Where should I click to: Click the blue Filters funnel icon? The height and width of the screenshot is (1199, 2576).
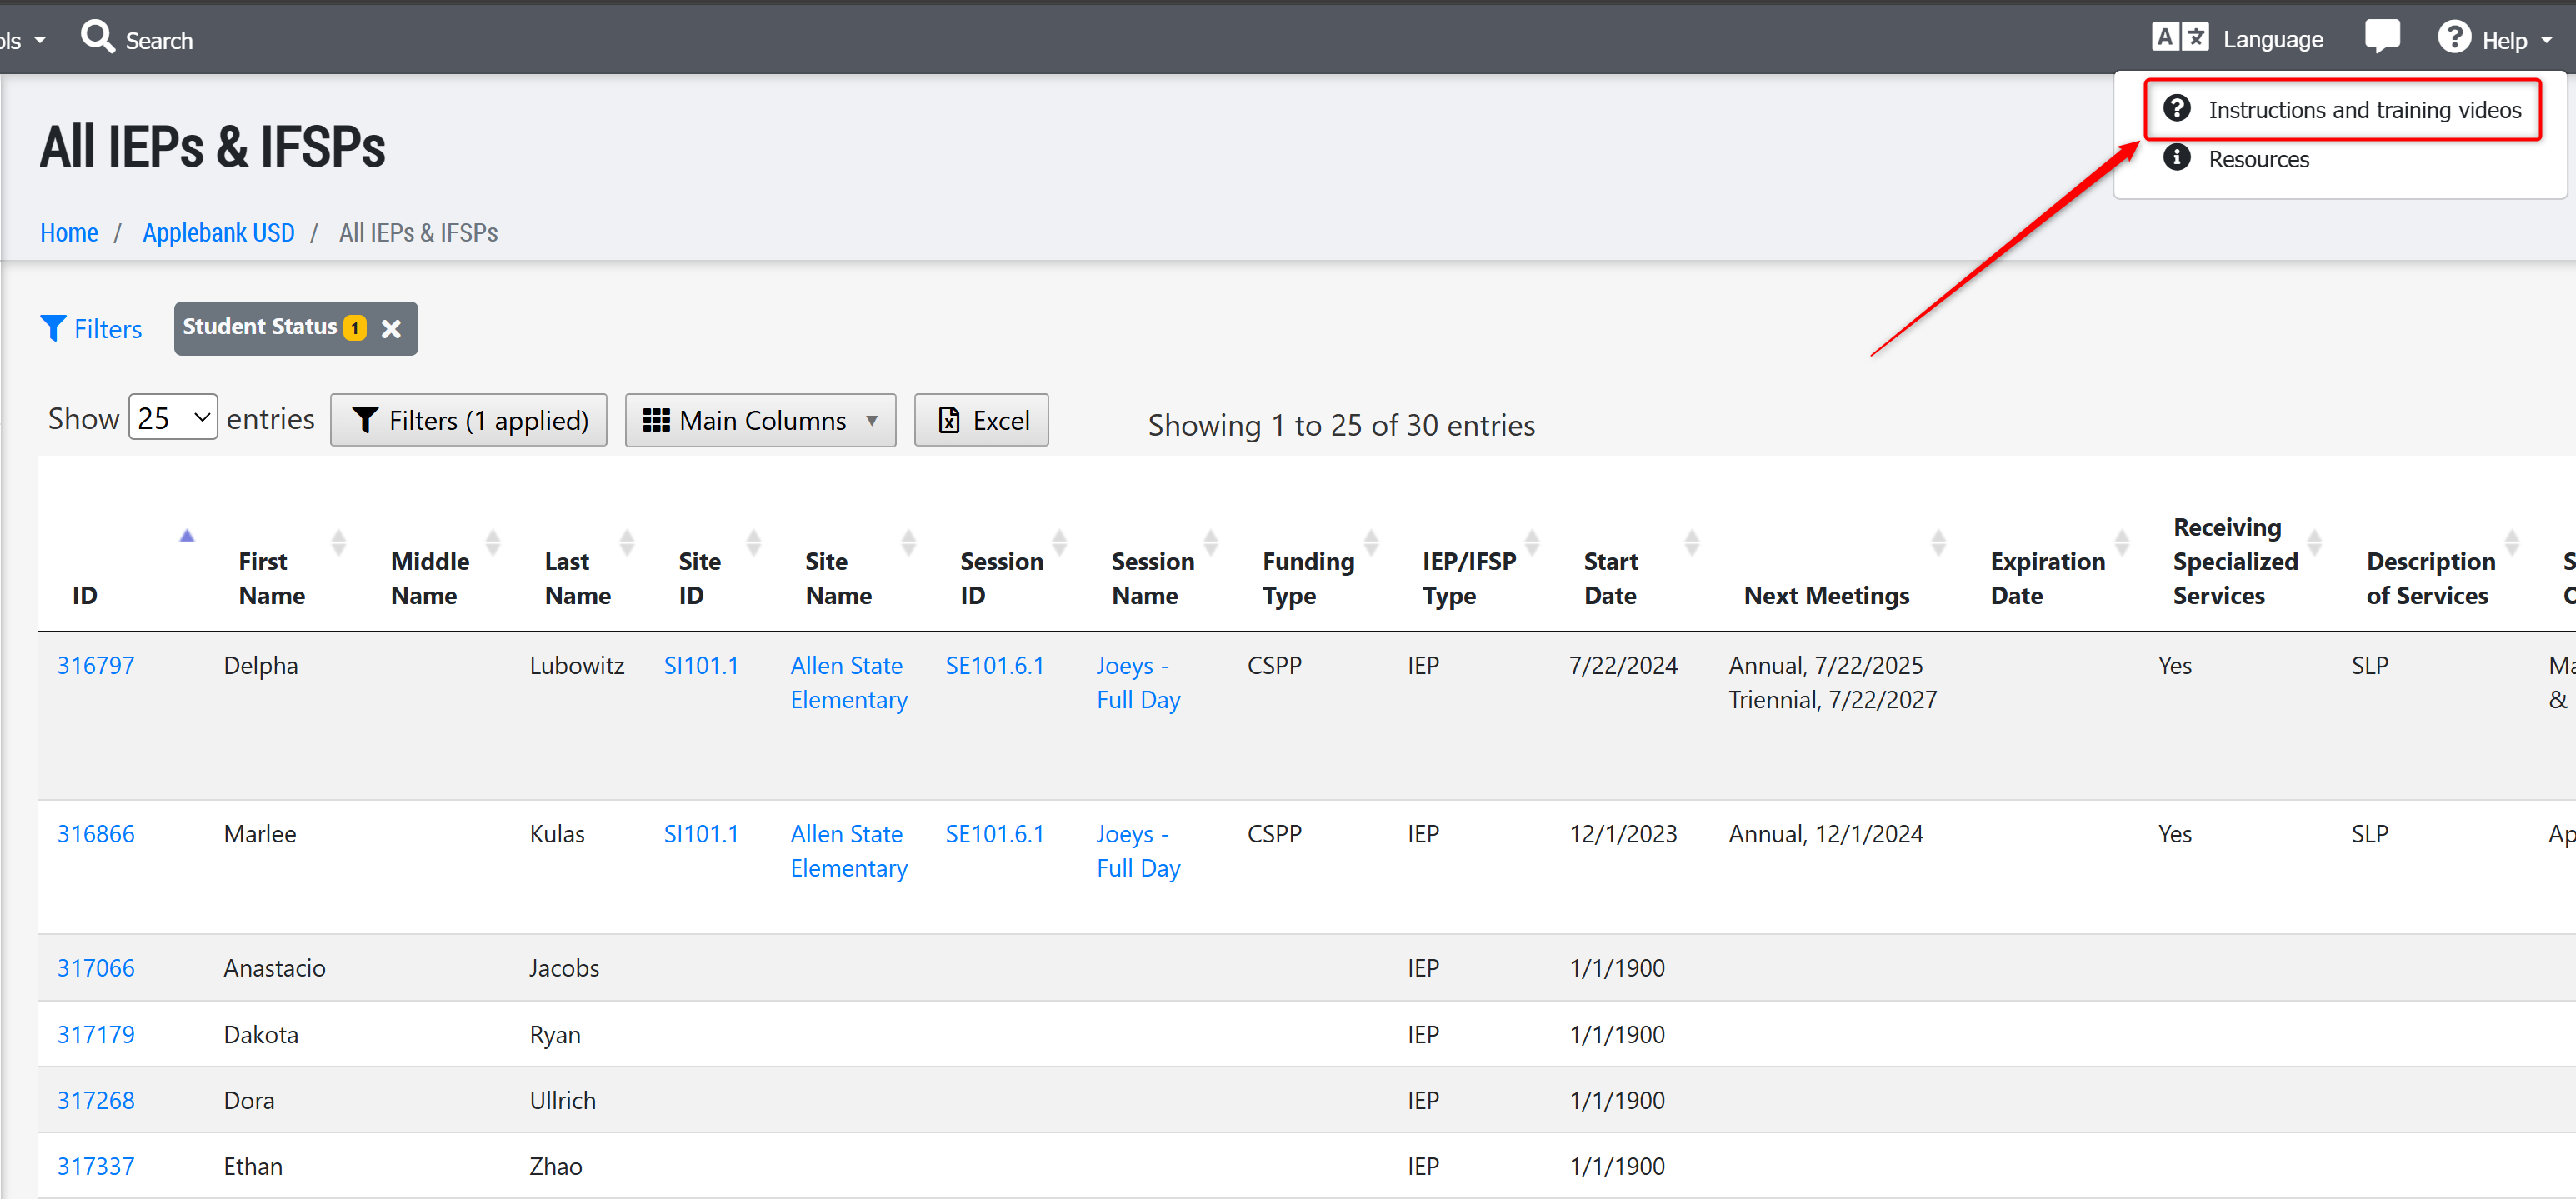53,328
